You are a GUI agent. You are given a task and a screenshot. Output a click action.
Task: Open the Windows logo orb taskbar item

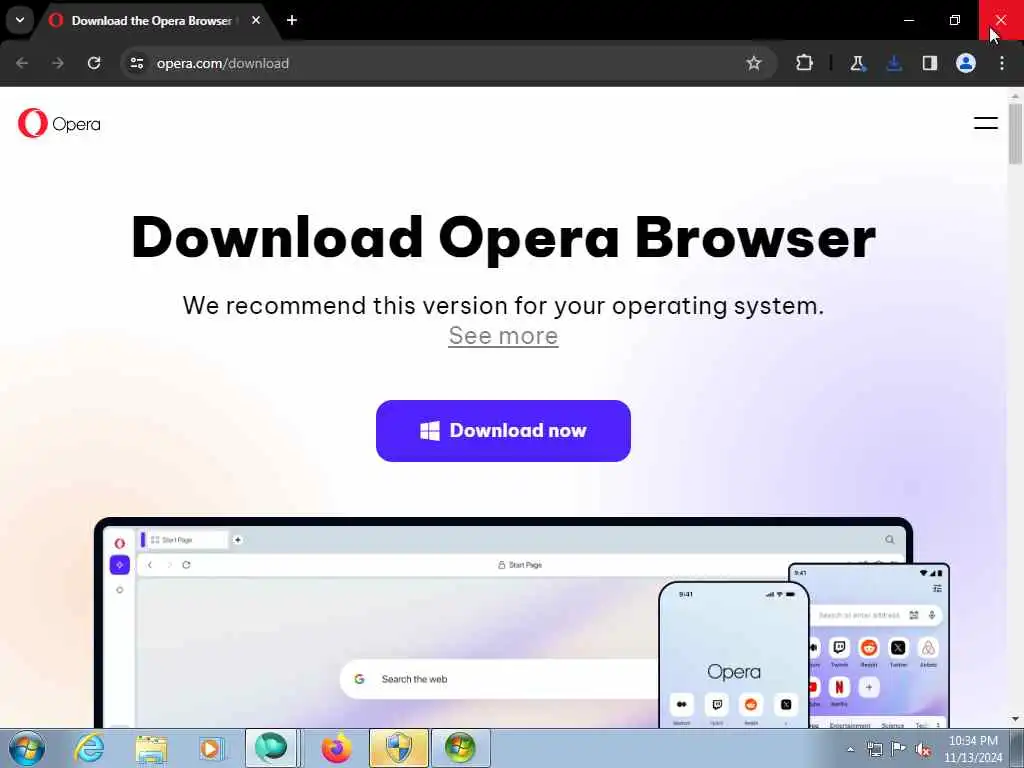pyautogui.click(x=460, y=748)
